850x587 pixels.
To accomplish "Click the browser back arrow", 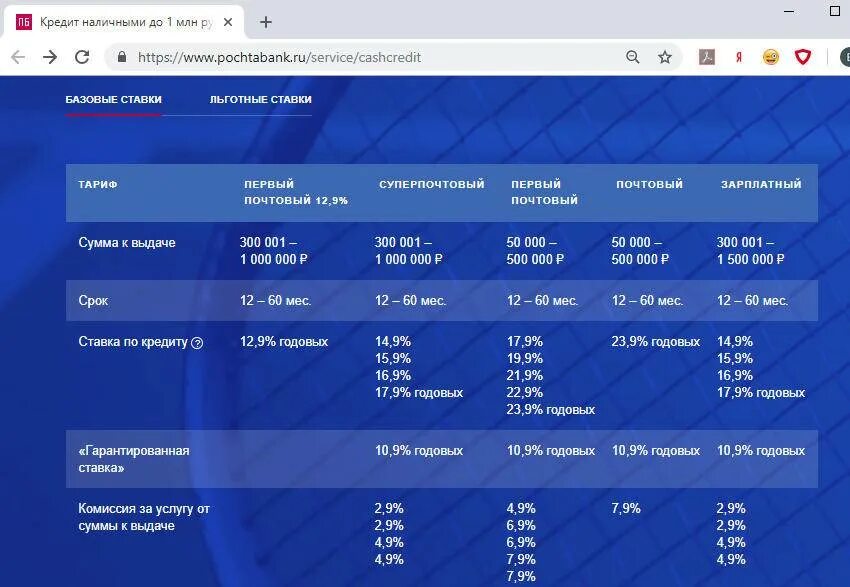I will (x=18, y=57).
